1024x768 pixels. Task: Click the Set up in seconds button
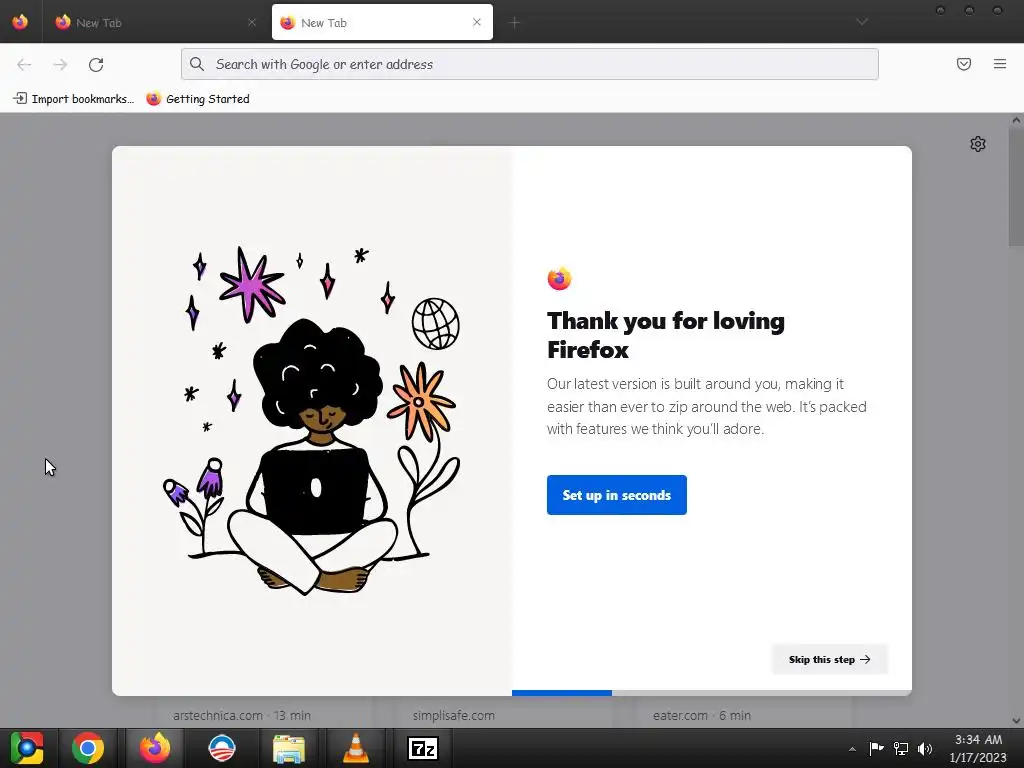(x=616, y=495)
